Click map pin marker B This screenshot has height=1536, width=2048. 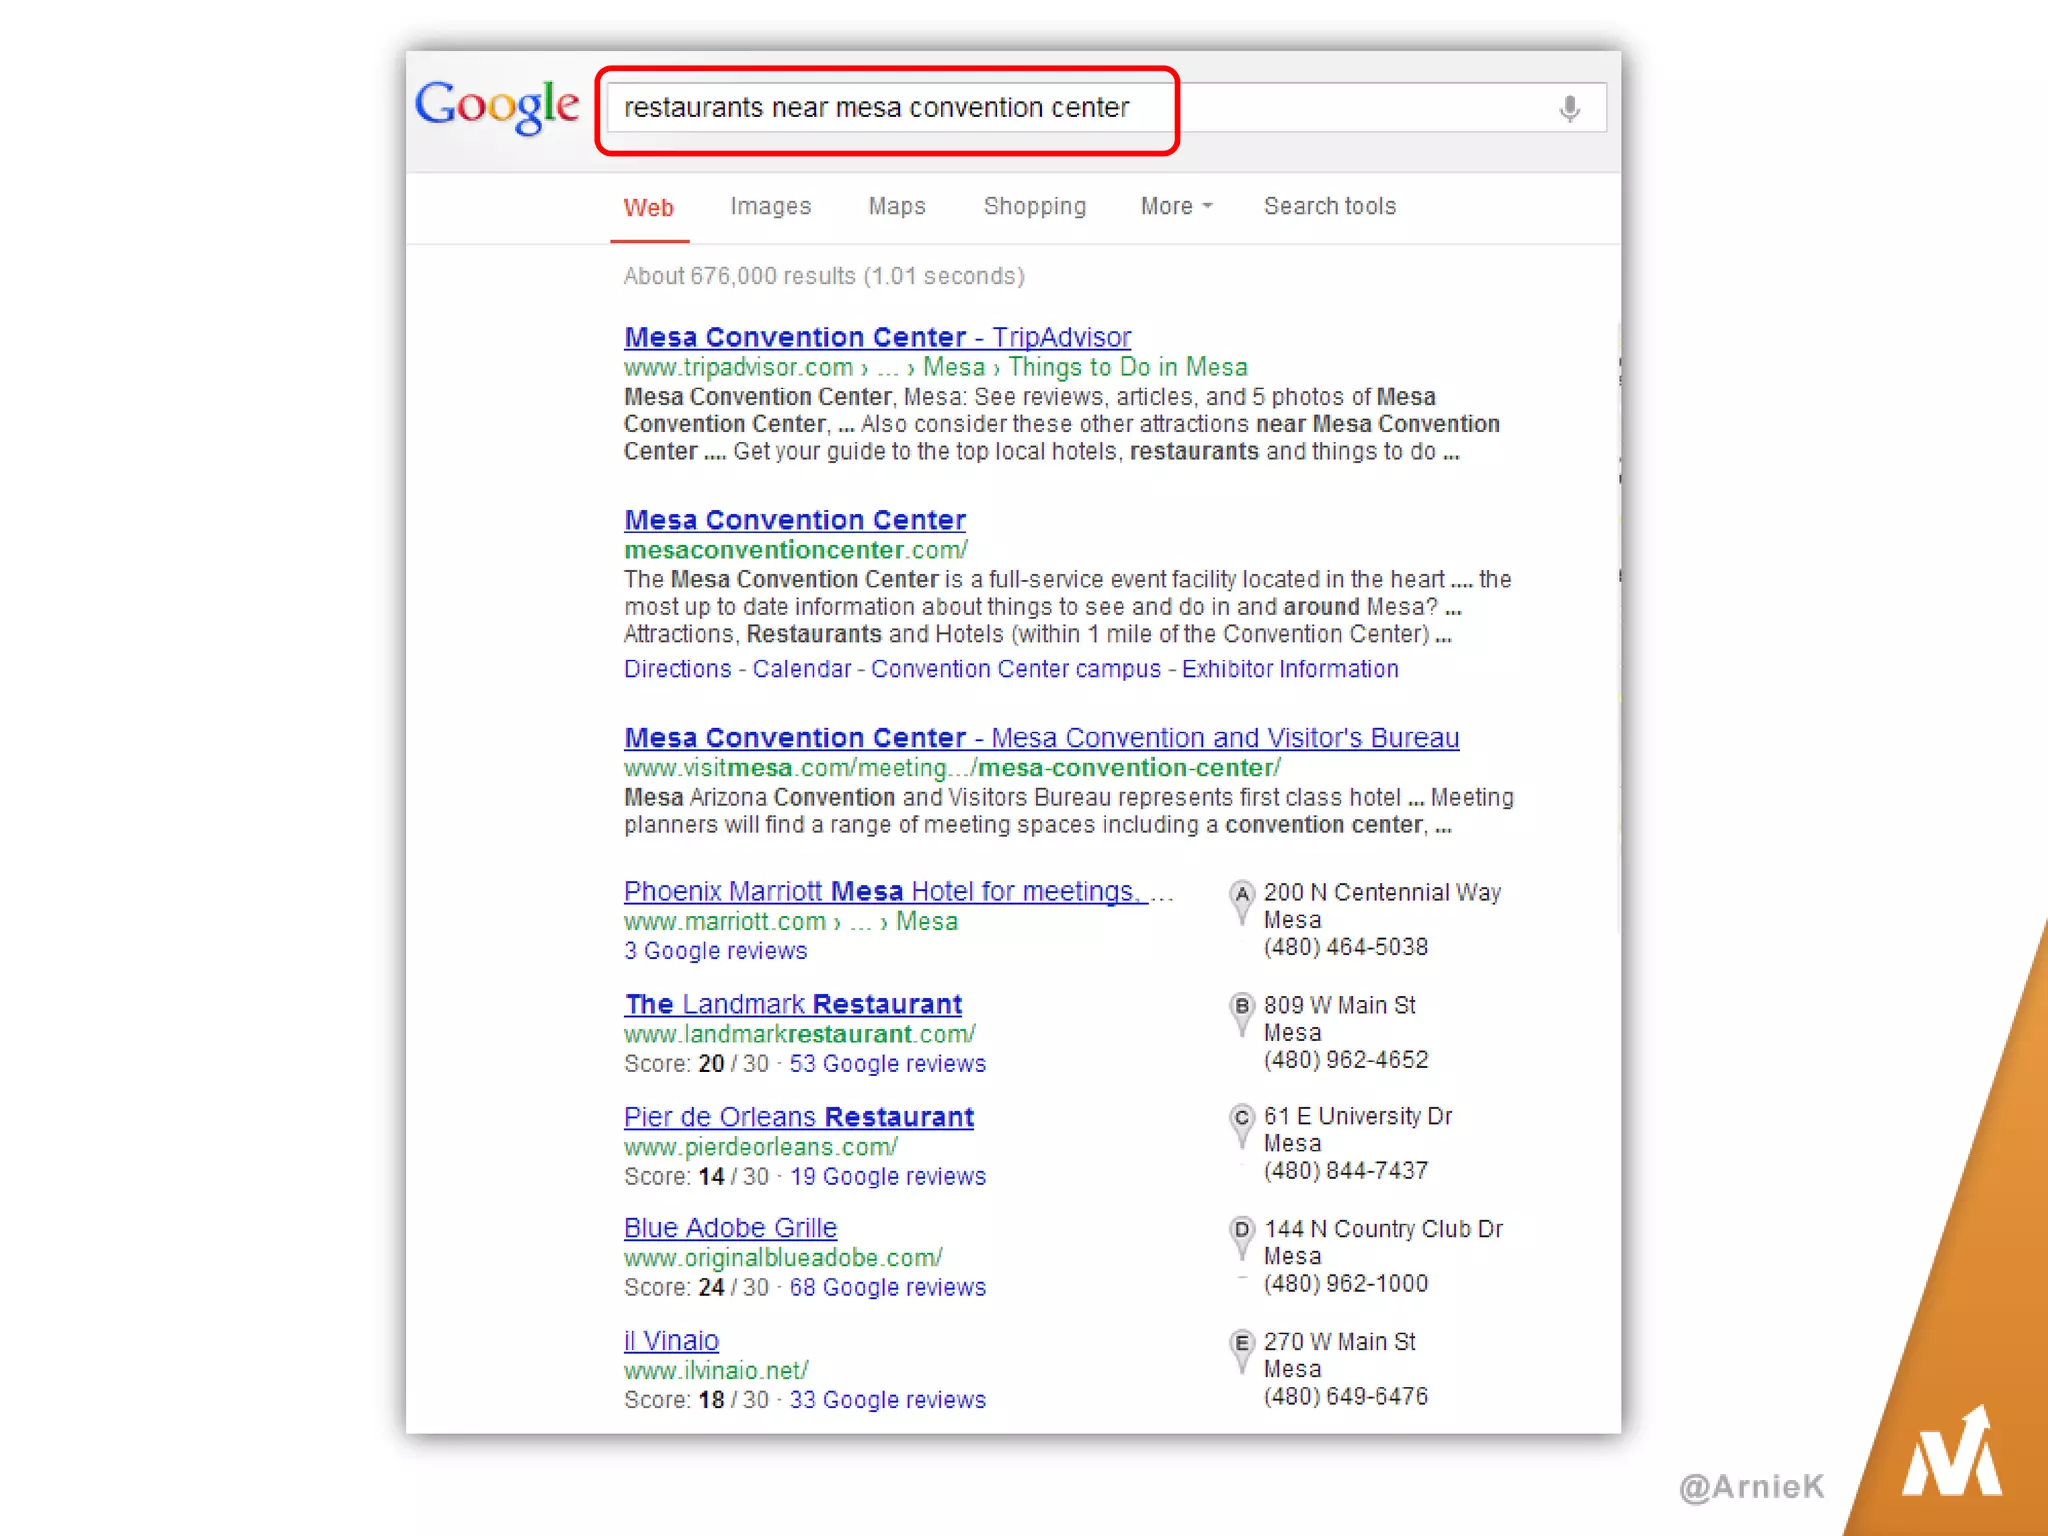pyautogui.click(x=1241, y=1008)
